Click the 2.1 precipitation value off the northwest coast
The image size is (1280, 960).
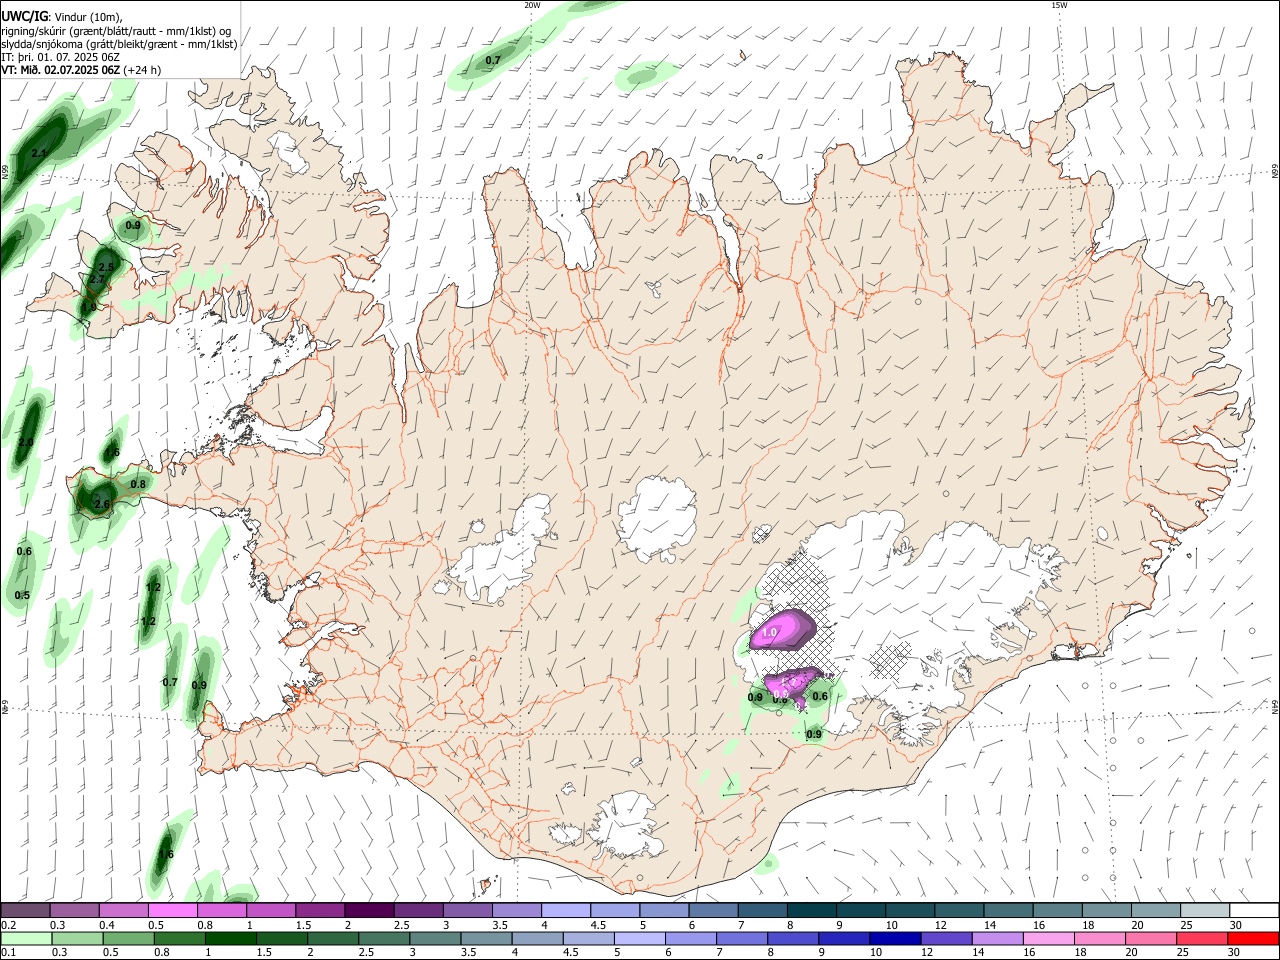[x=39, y=153]
